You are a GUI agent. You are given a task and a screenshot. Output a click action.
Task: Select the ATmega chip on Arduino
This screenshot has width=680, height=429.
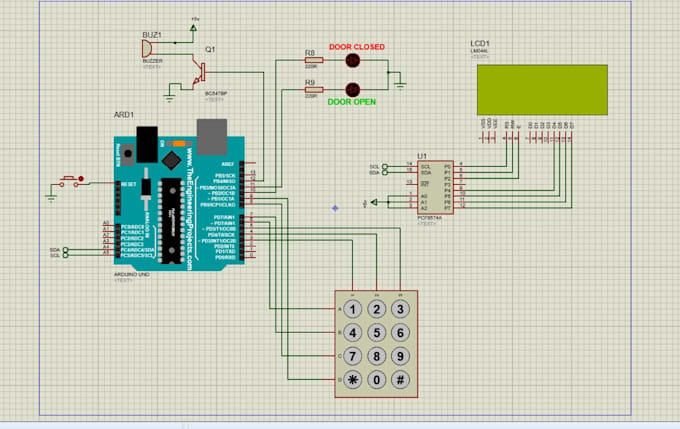(x=171, y=220)
